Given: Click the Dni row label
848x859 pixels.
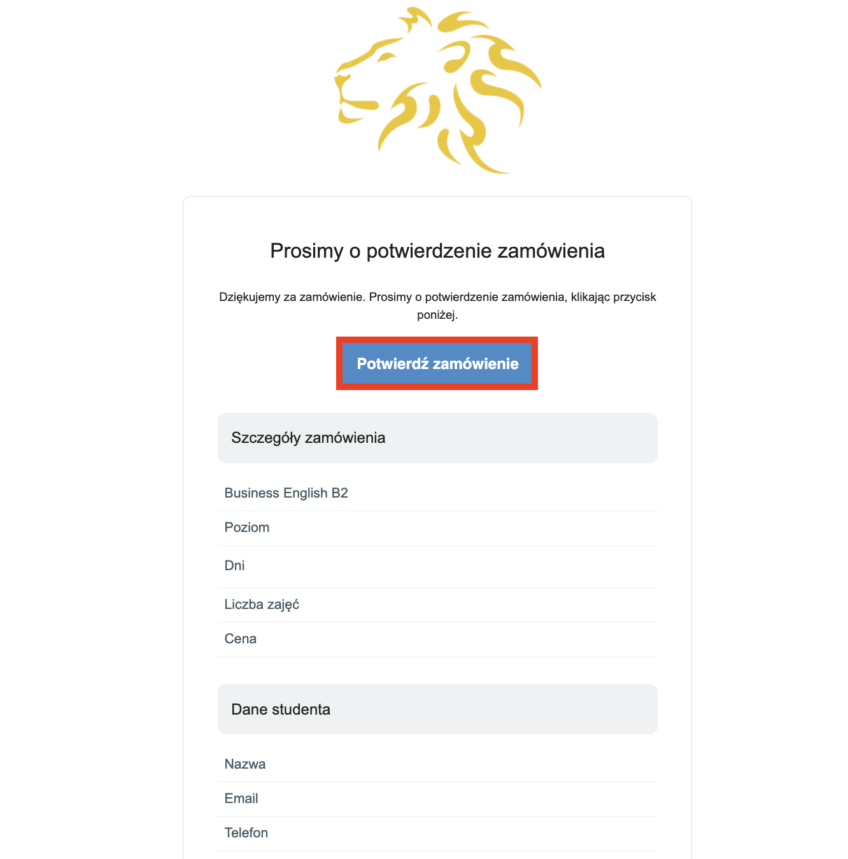Looking at the screenshot, I should coord(235,566).
